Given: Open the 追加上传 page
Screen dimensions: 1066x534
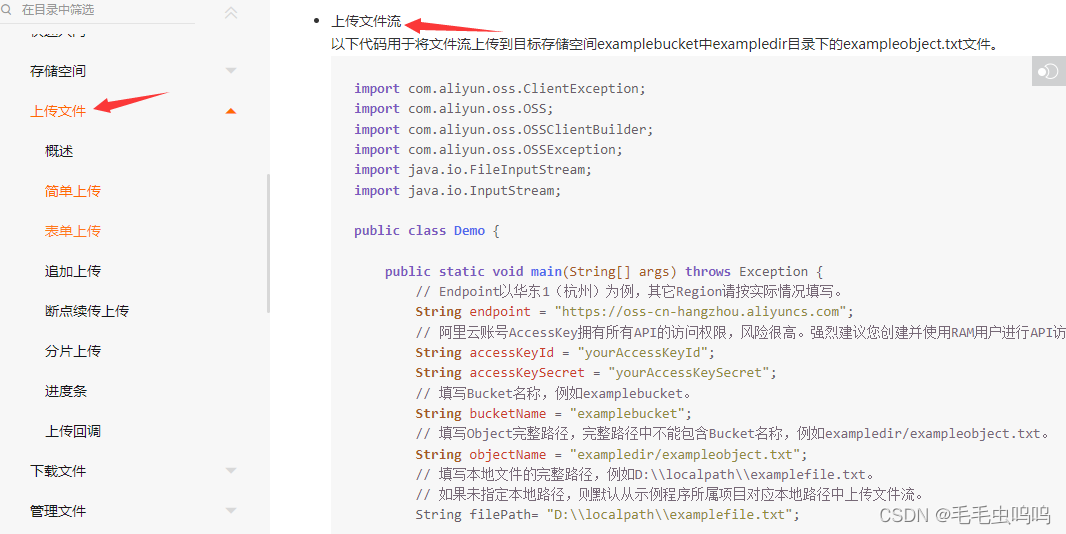Looking at the screenshot, I should (73, 271).
